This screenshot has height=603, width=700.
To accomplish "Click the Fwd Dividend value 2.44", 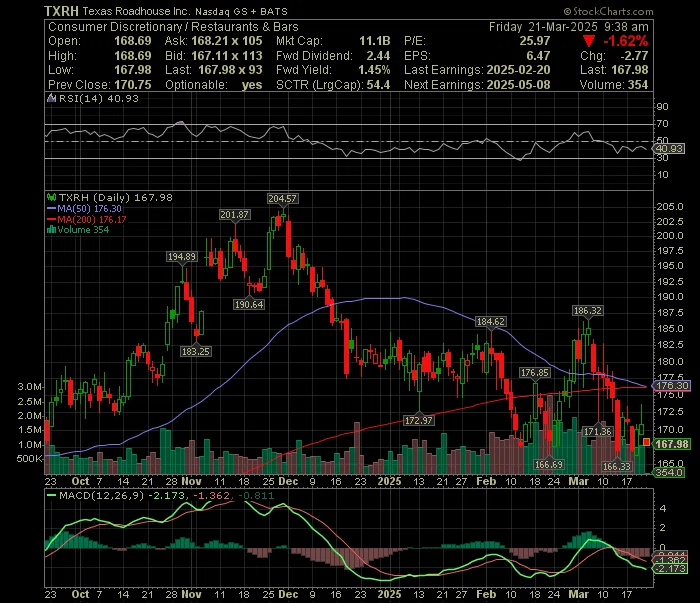I will (x=378, y=56).
